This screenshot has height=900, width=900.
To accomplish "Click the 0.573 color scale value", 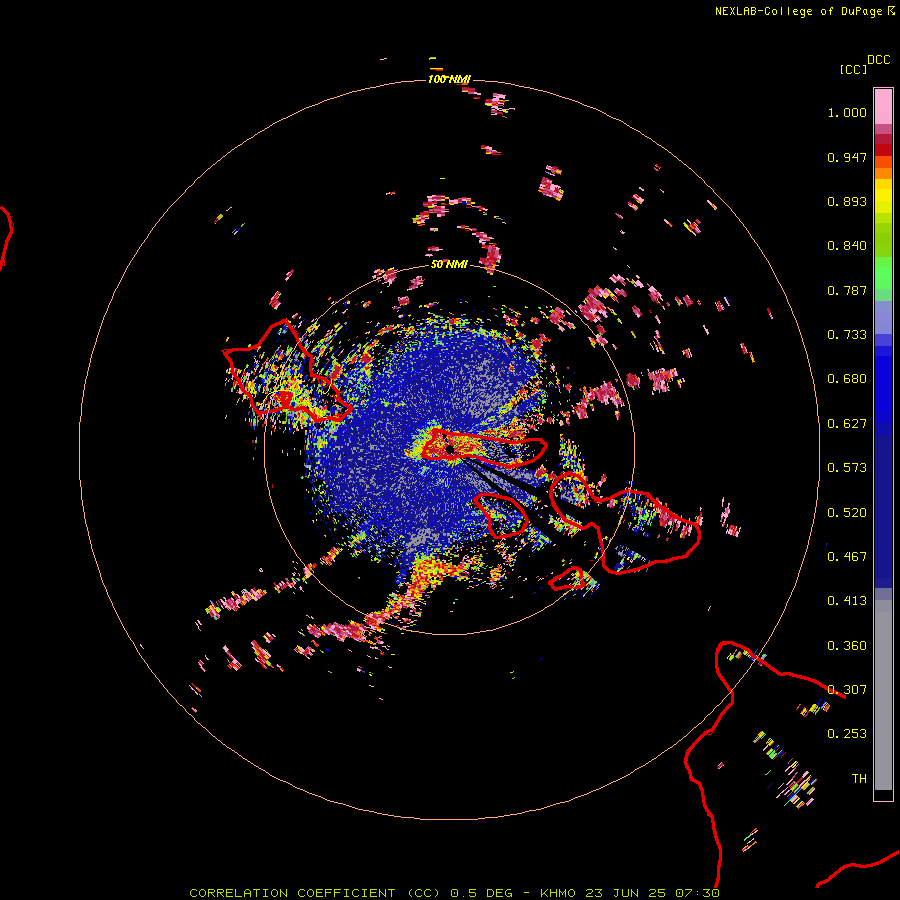I will (847, 468).
